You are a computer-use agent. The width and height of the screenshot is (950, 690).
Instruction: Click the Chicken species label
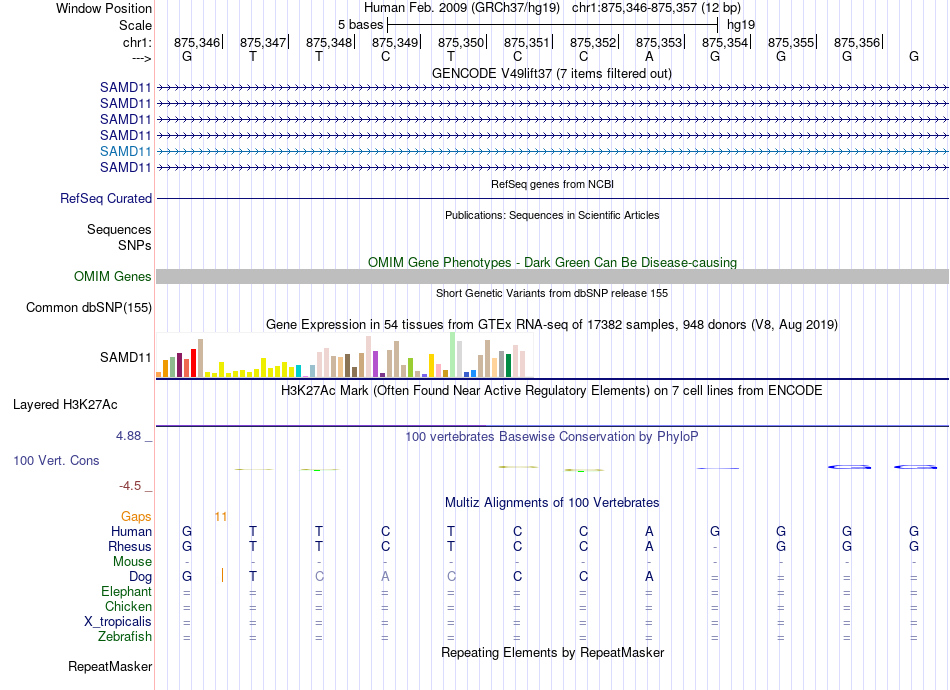click(x=128, y=606)
